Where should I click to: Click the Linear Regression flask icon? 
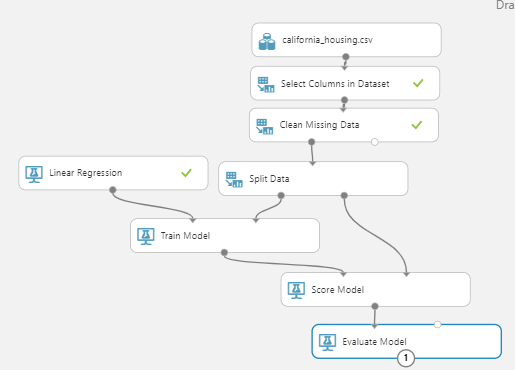(x=34, y=174)
